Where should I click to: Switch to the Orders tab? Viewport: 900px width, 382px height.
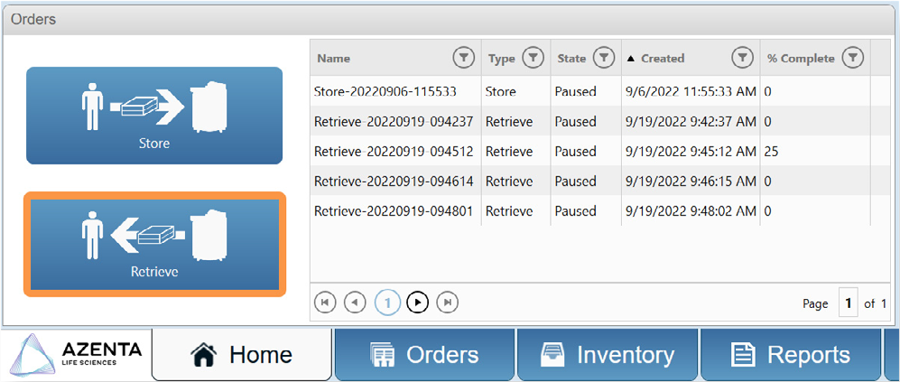coord(425,354)
